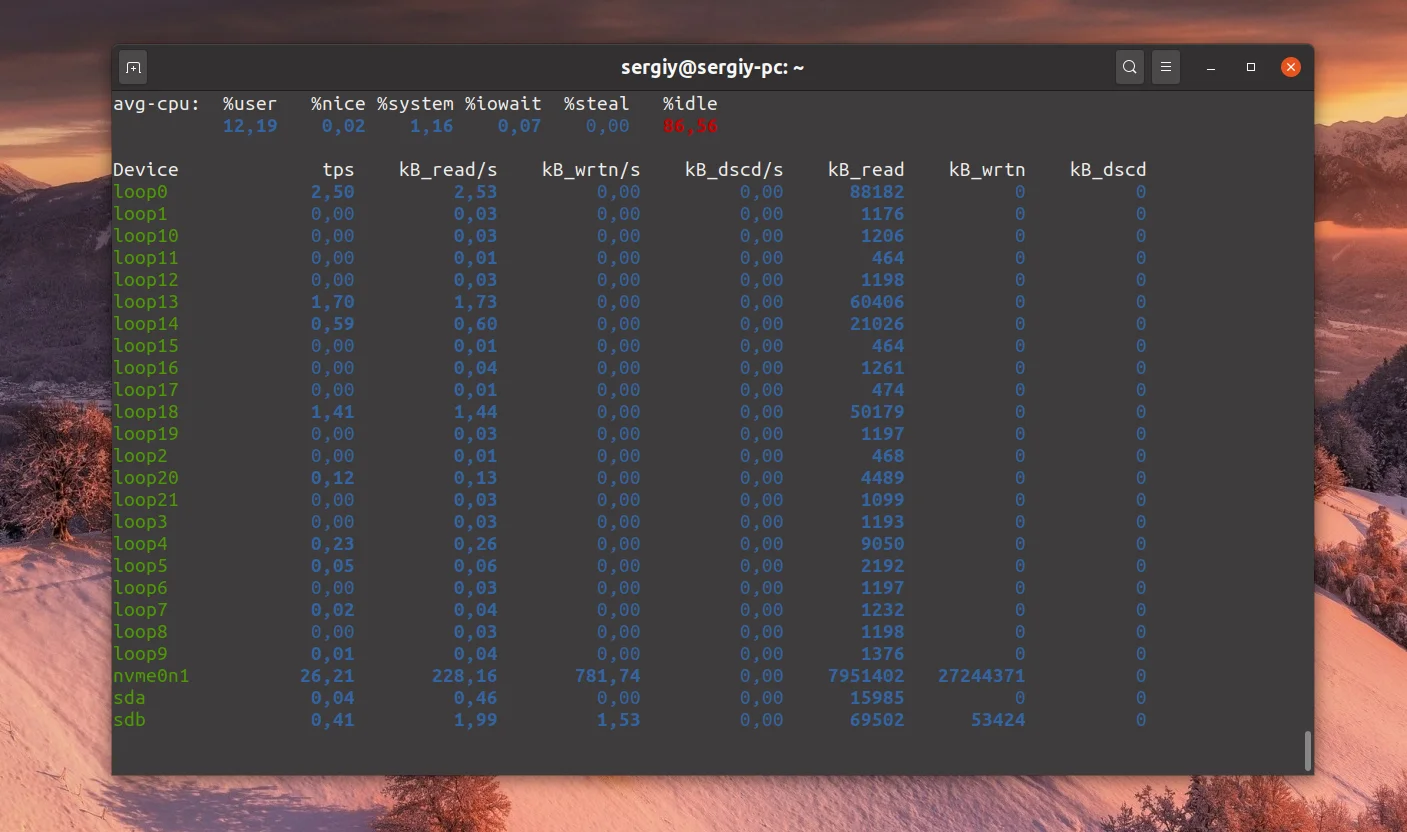Click the red %idle value
This screenshot has width=1407, height=832.
click(x=690, y=126)
